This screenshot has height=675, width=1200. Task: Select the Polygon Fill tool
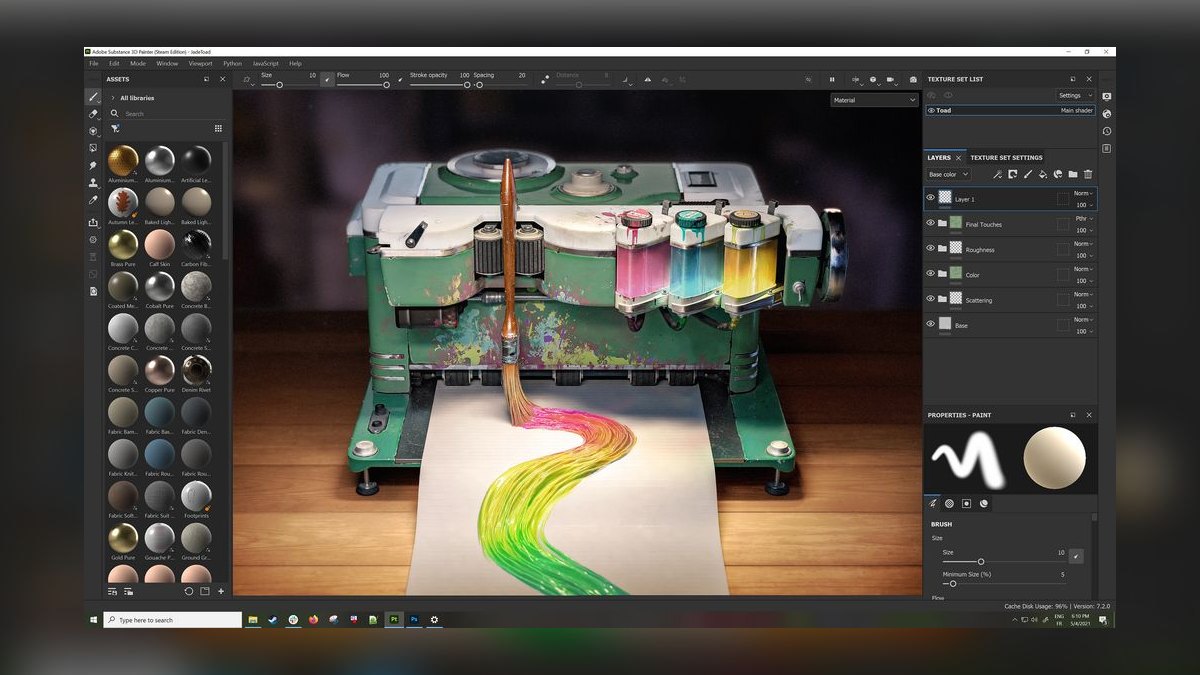(93, 148)
